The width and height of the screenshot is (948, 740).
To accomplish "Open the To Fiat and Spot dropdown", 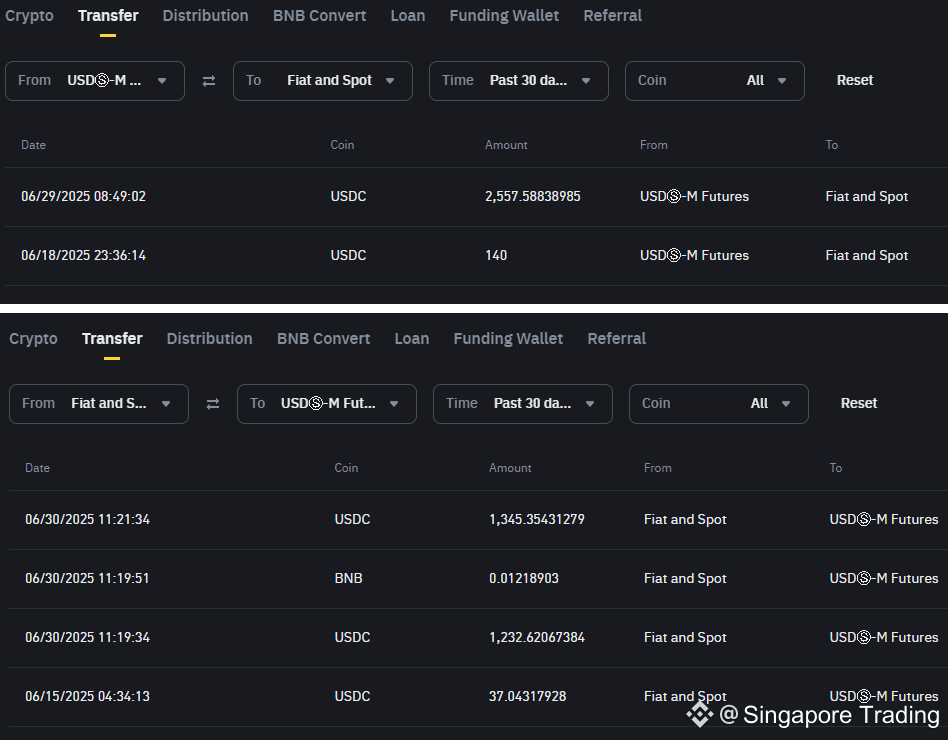I will [x=323, y=81].
